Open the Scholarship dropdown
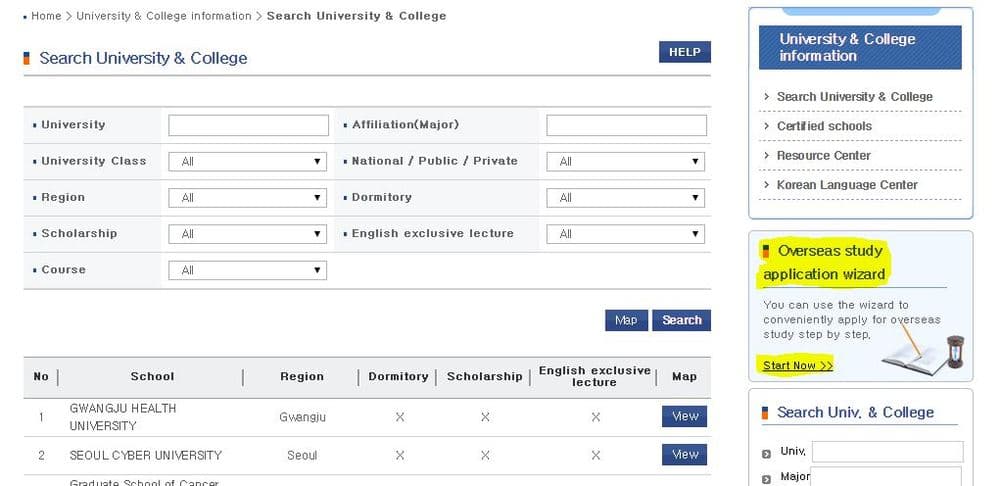Screen dimensions: 1000x486 [x=247, y=234]
